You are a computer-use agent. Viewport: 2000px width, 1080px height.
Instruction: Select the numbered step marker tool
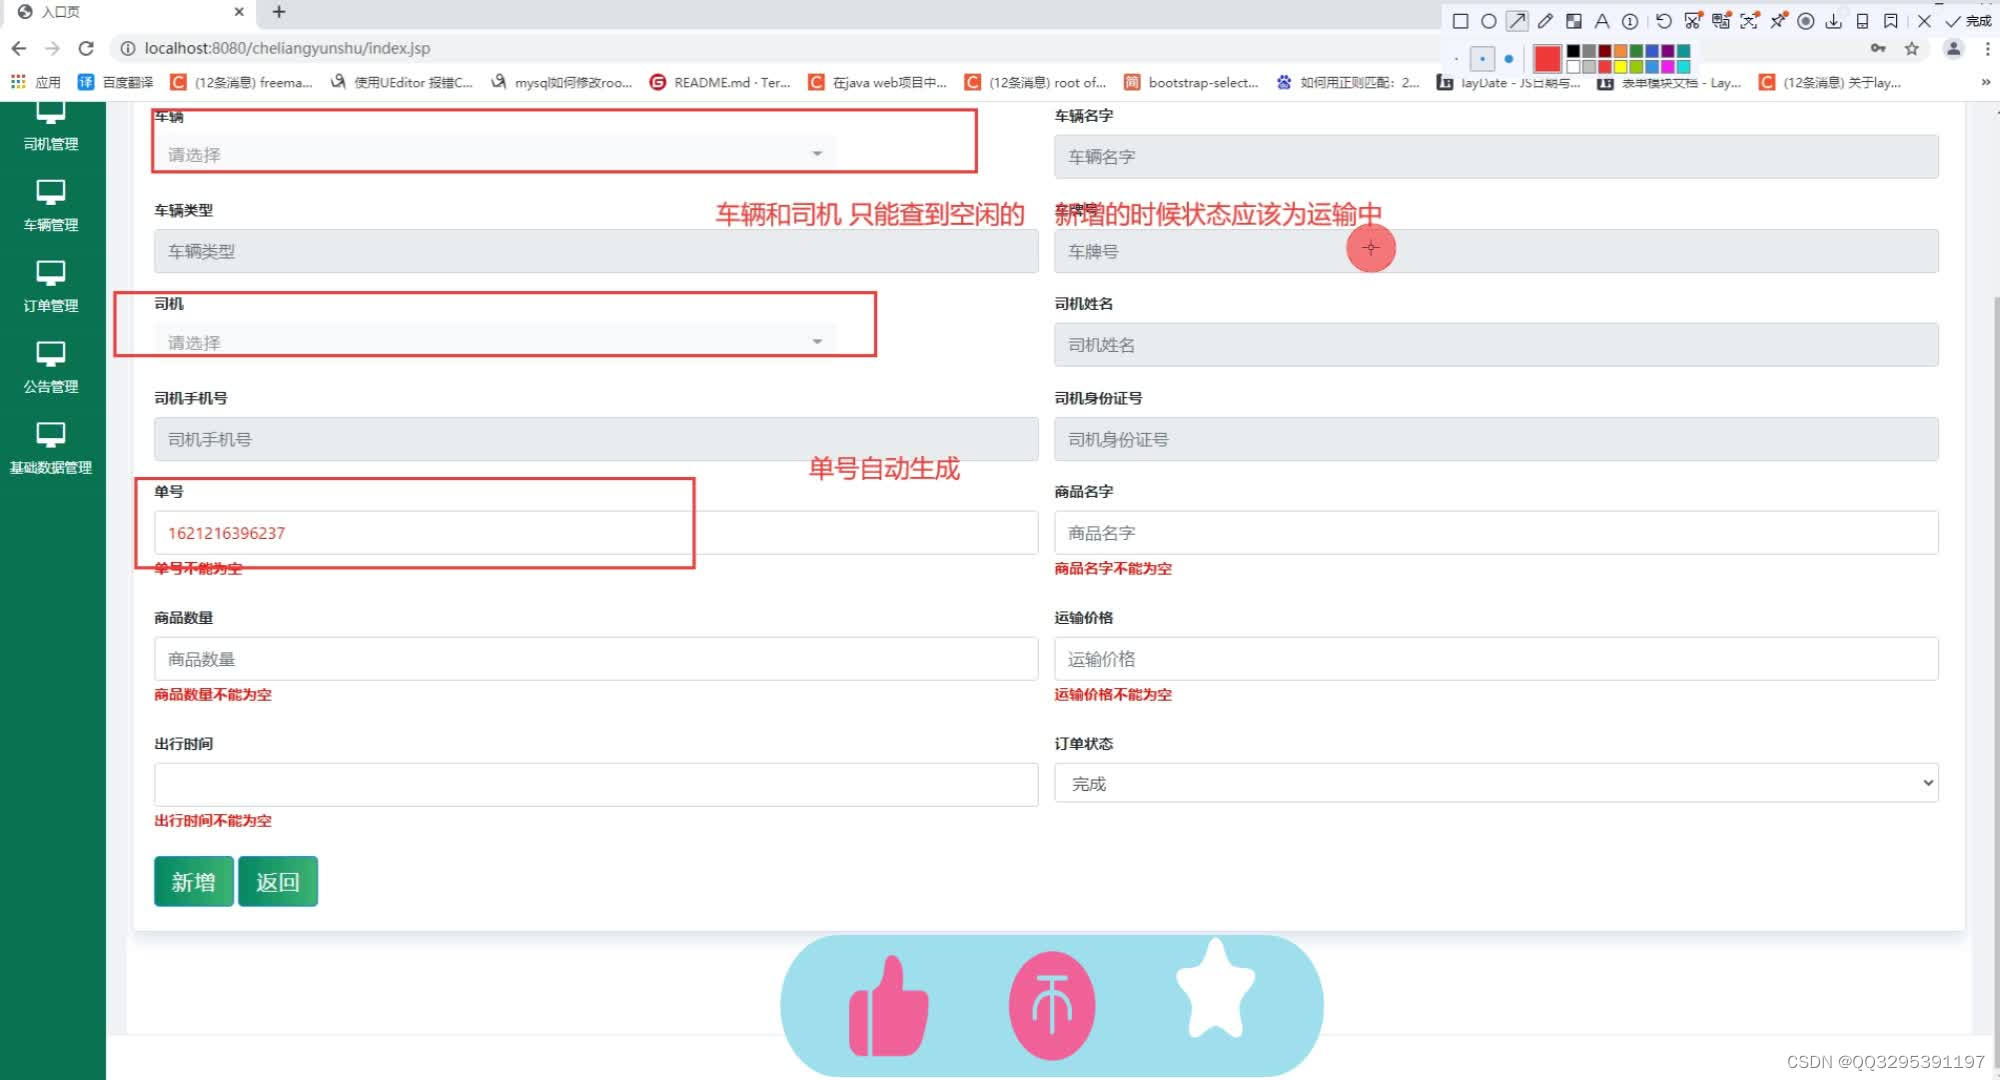click(1630, 21)
